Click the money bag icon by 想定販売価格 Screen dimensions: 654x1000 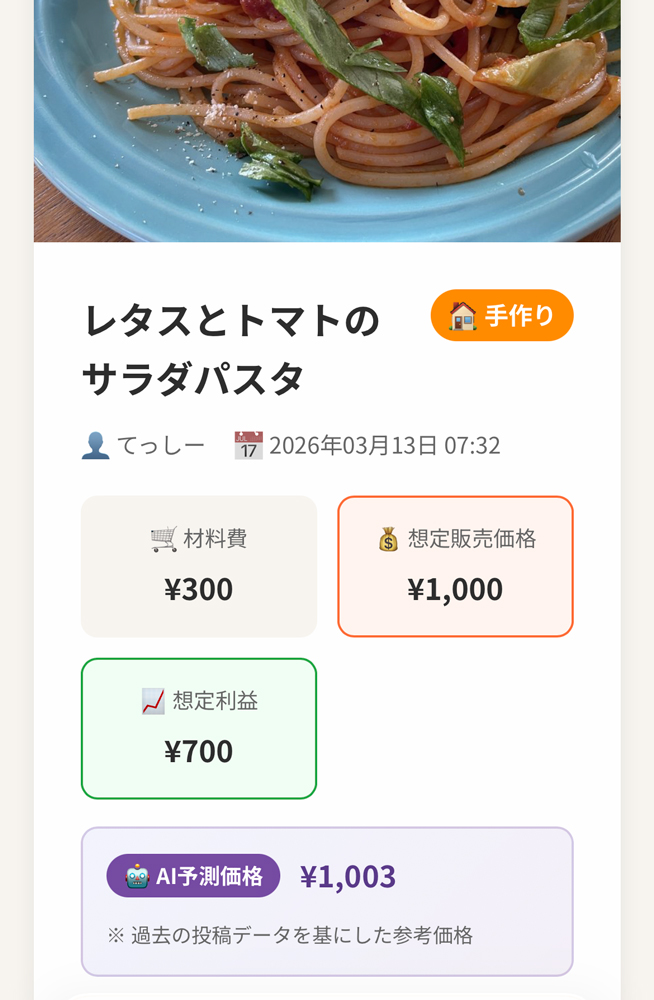tap(388, 540)
